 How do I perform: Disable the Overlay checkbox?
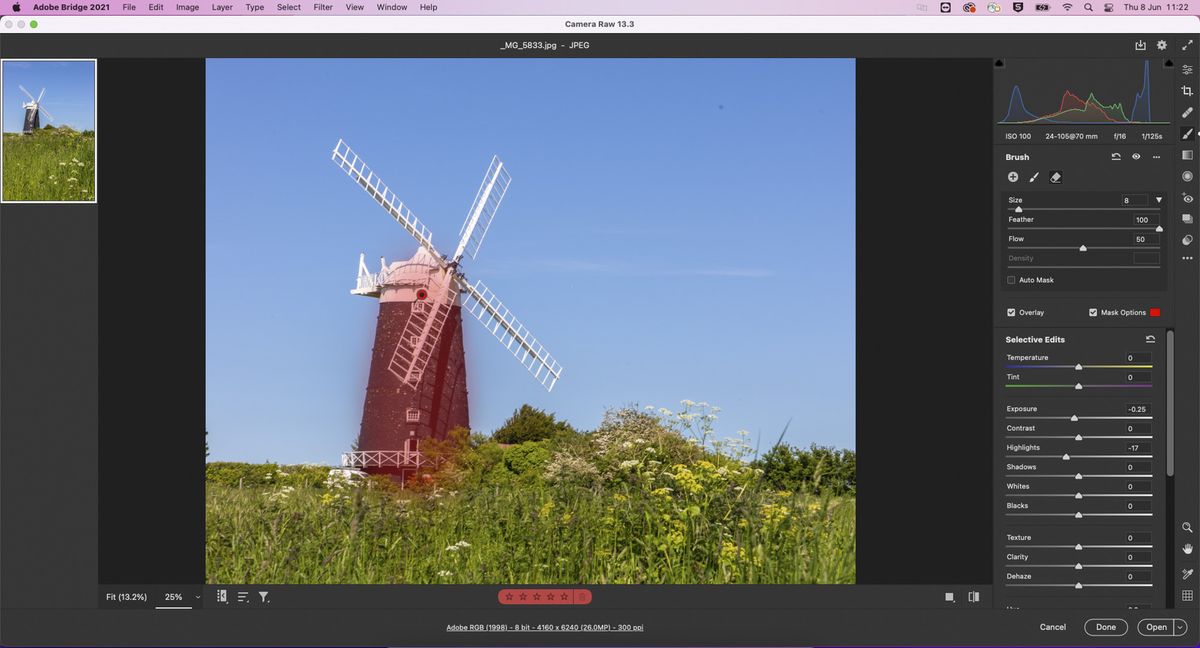click(1011, 312)
